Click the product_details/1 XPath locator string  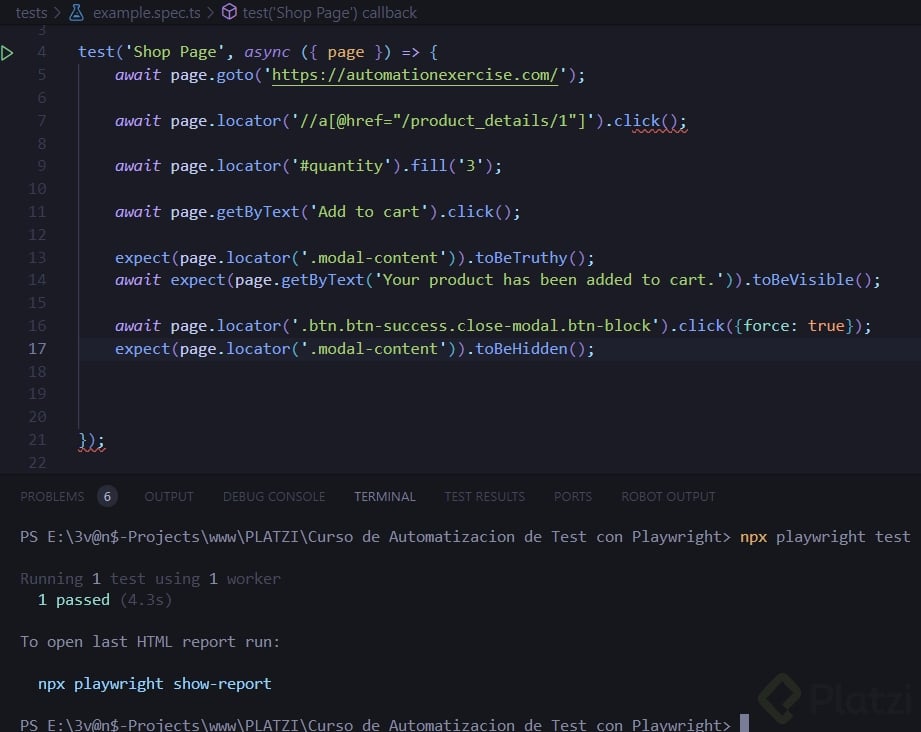(443, 121)
